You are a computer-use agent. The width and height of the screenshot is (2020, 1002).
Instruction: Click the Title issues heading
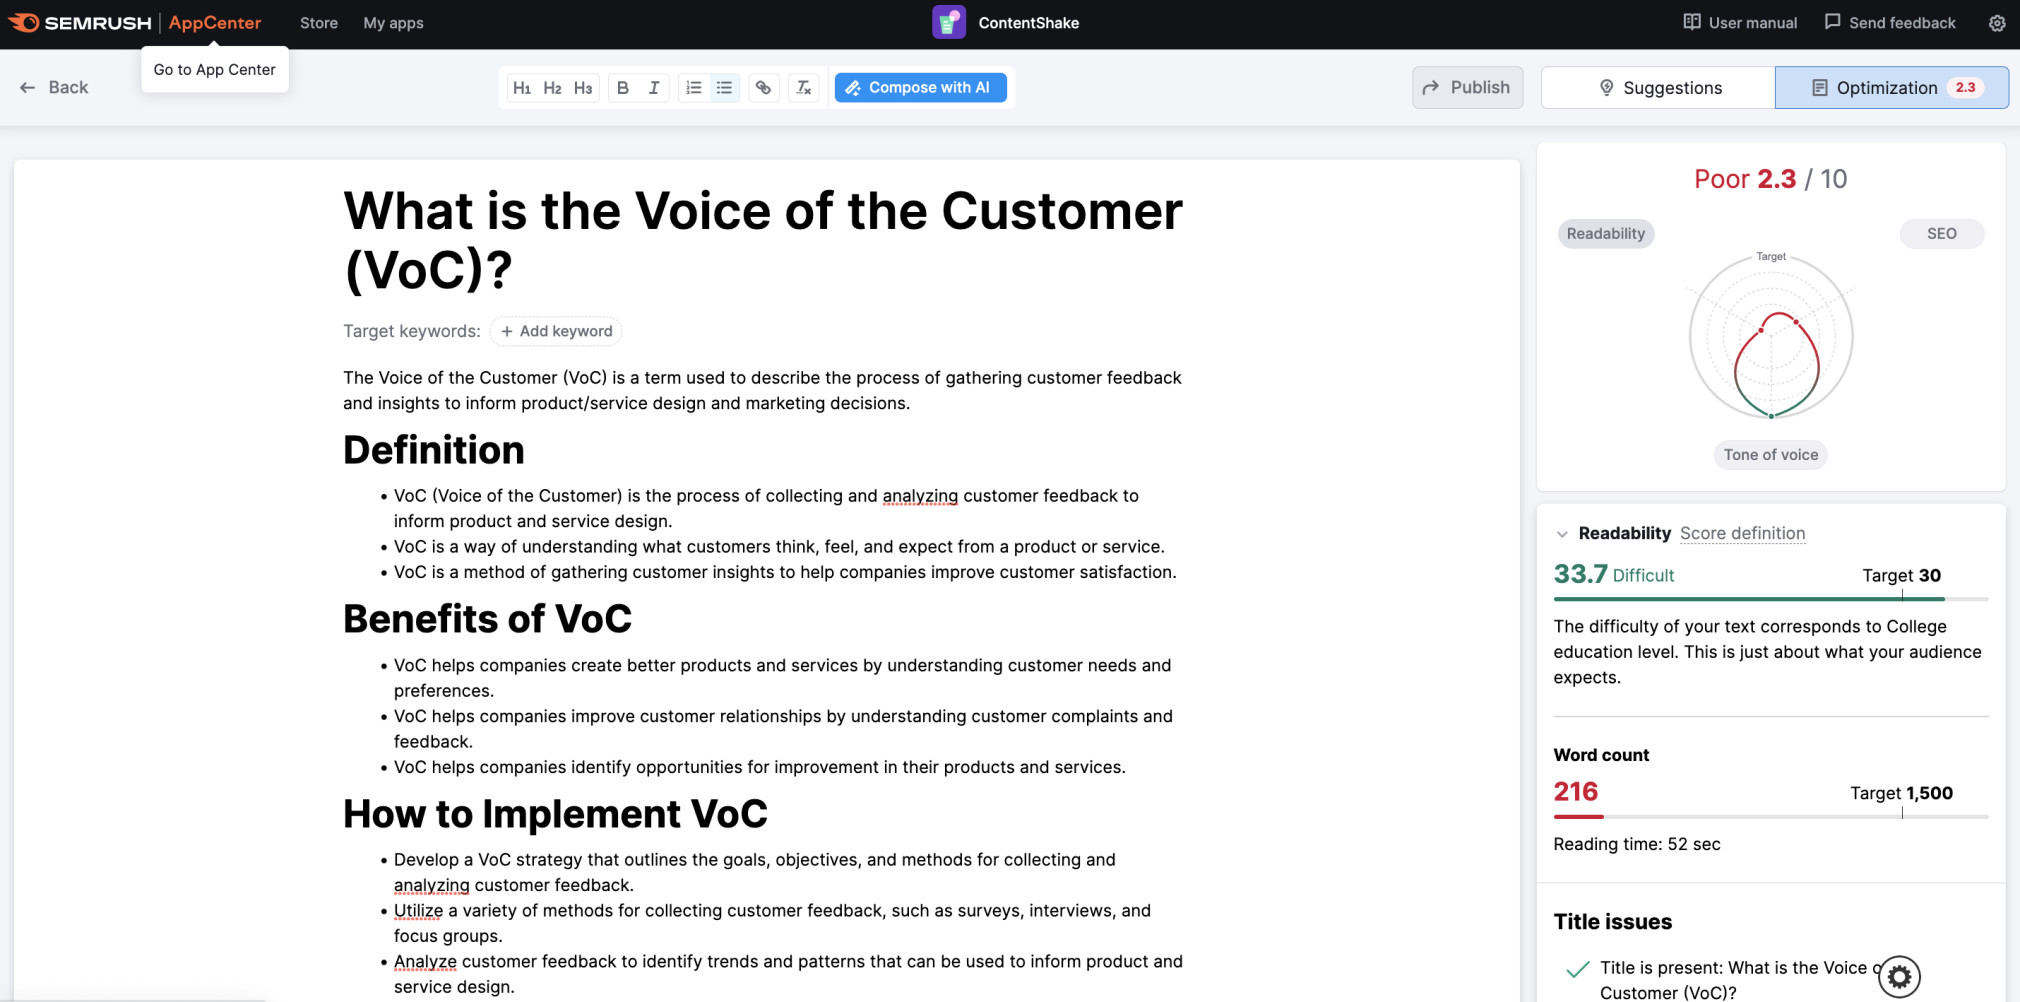(x=1613, y=922)
